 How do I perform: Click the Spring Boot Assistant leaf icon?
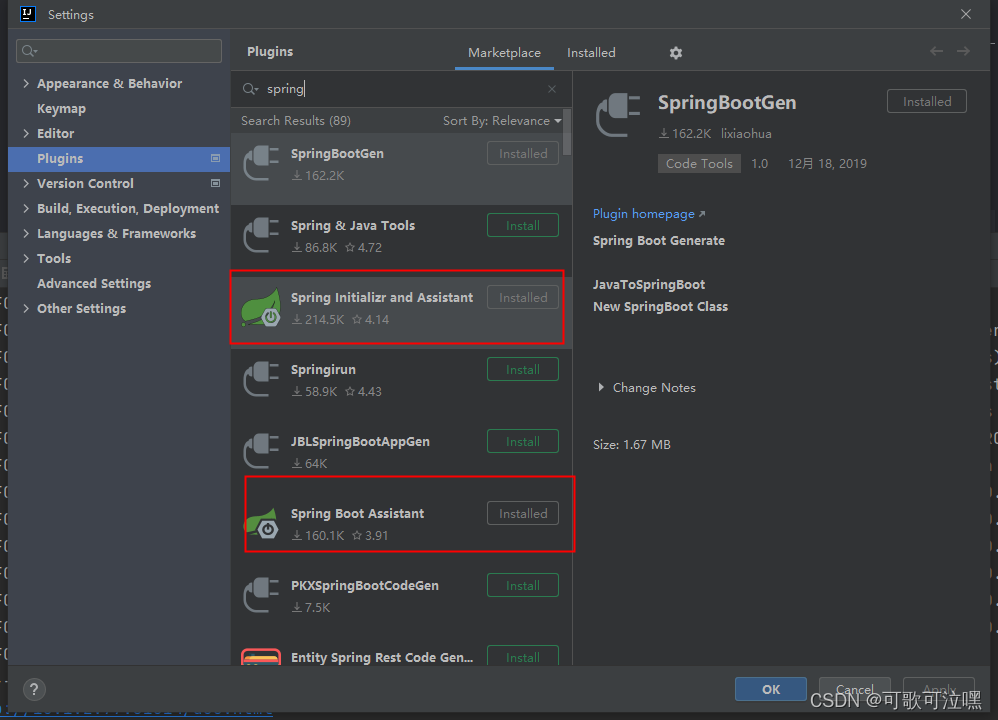coord(262,524)
